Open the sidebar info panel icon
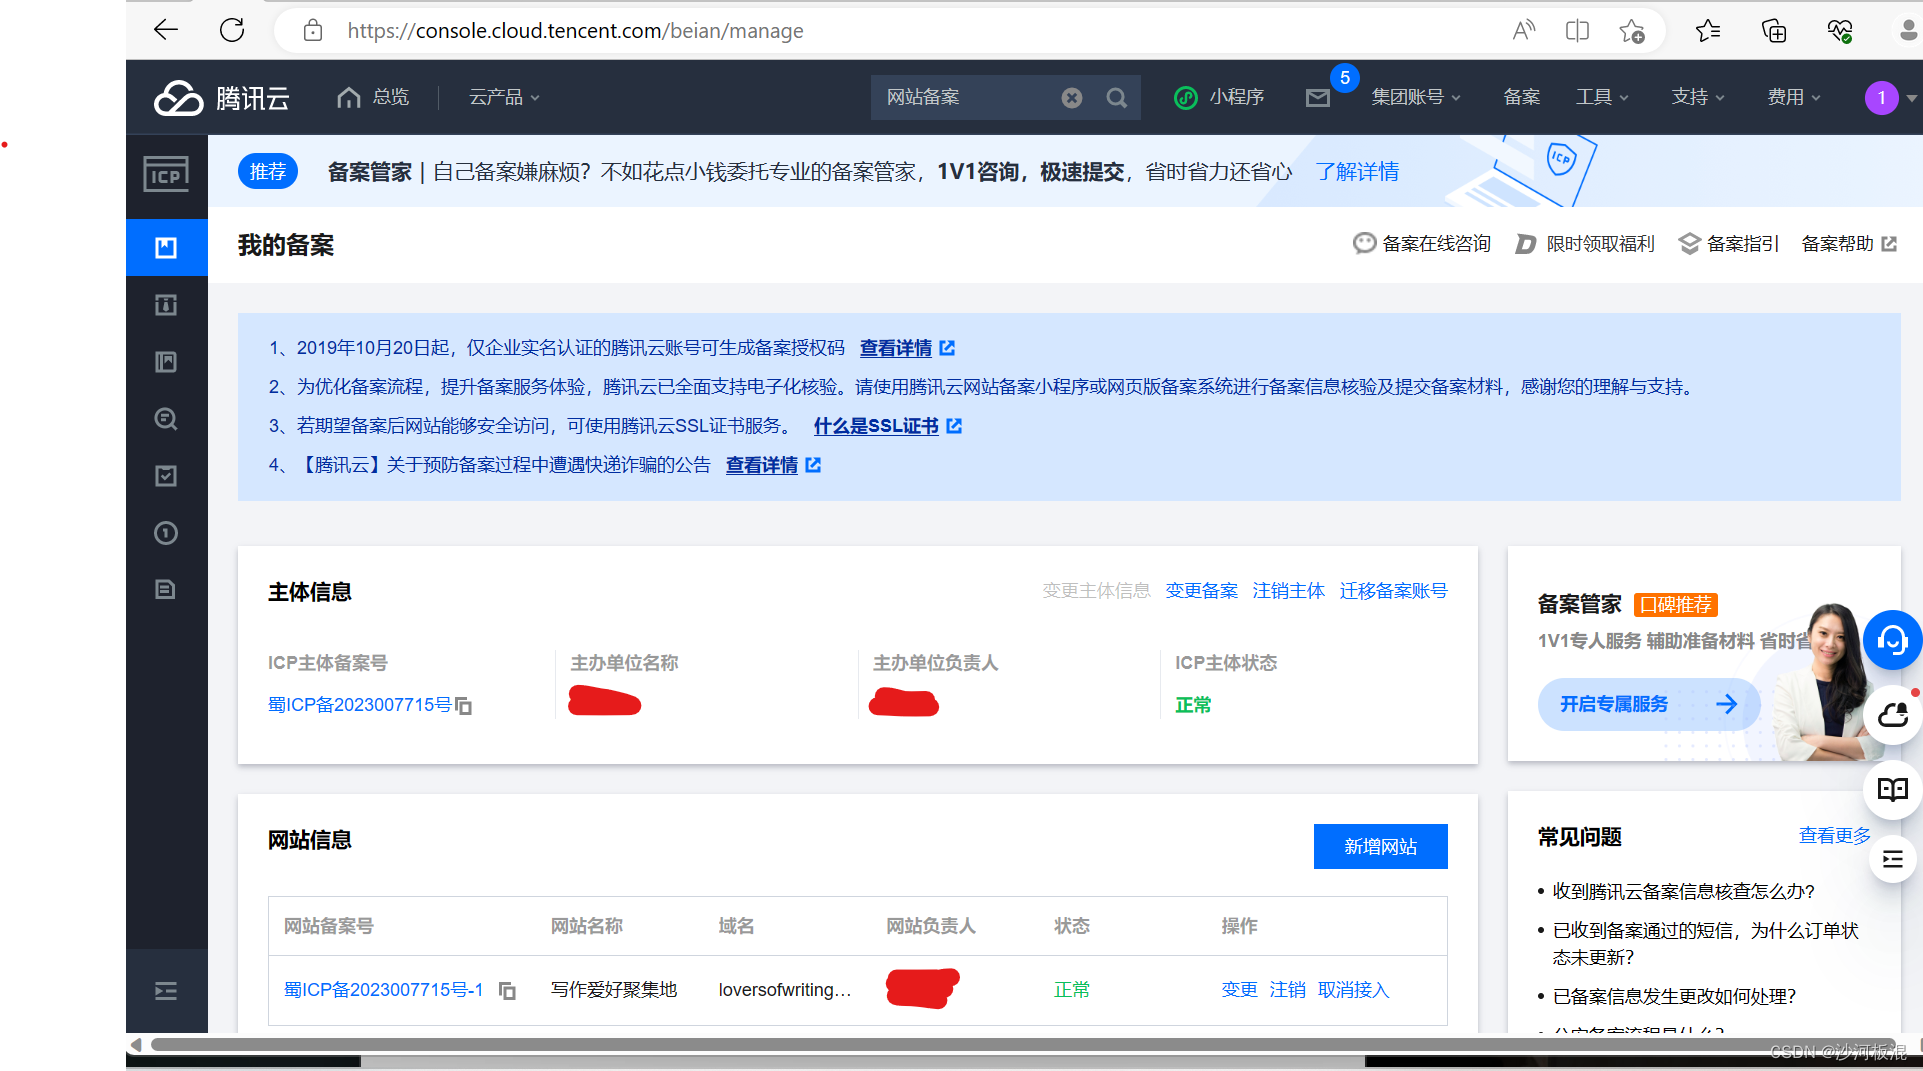 coord(166,305)
